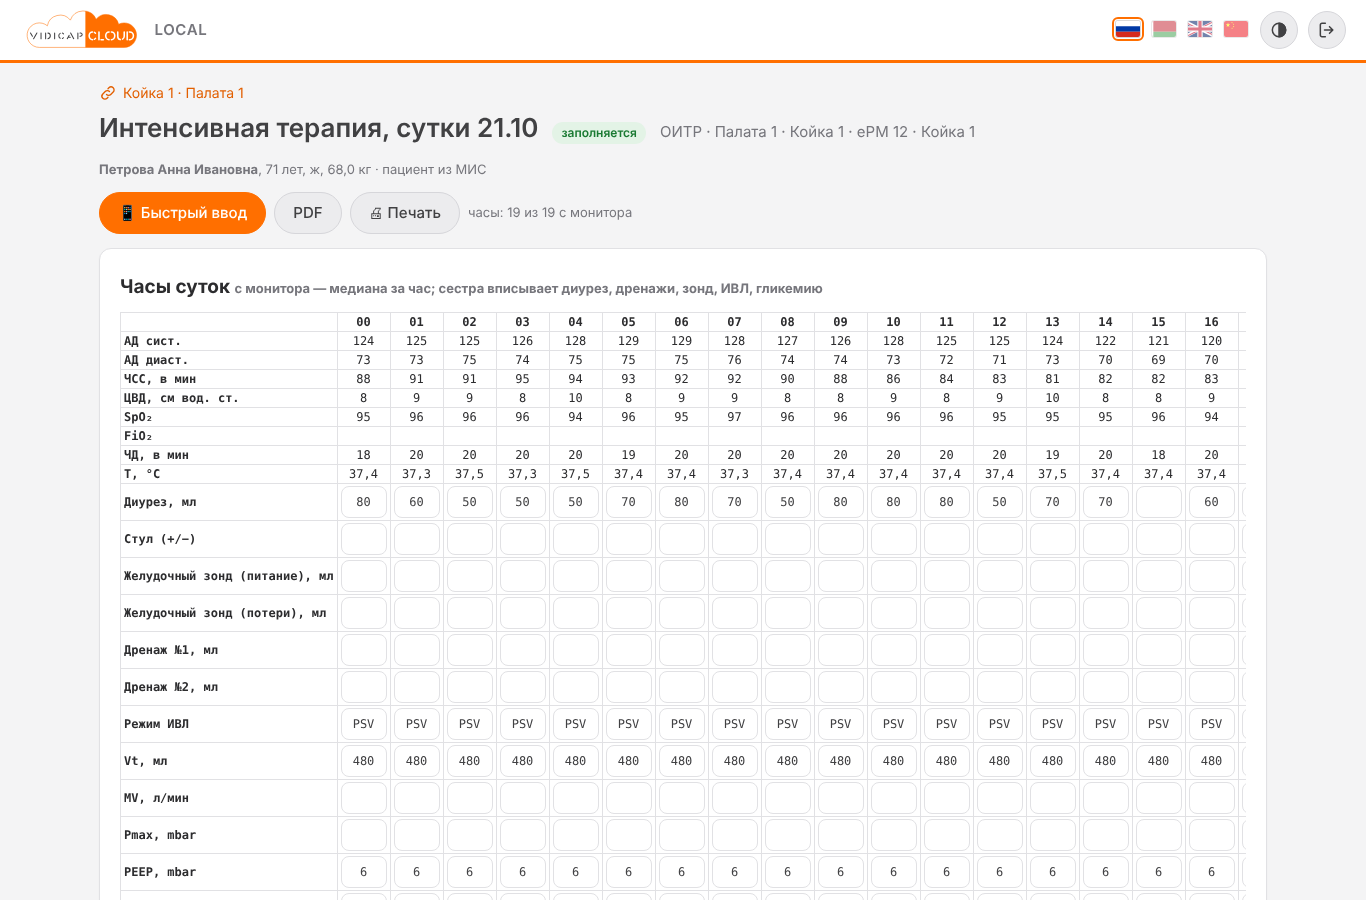The width and height of the screenshot is (1366, 900).
Task: Click Режим ИВЛ field for hour 12
Action: coord(1000,724)
